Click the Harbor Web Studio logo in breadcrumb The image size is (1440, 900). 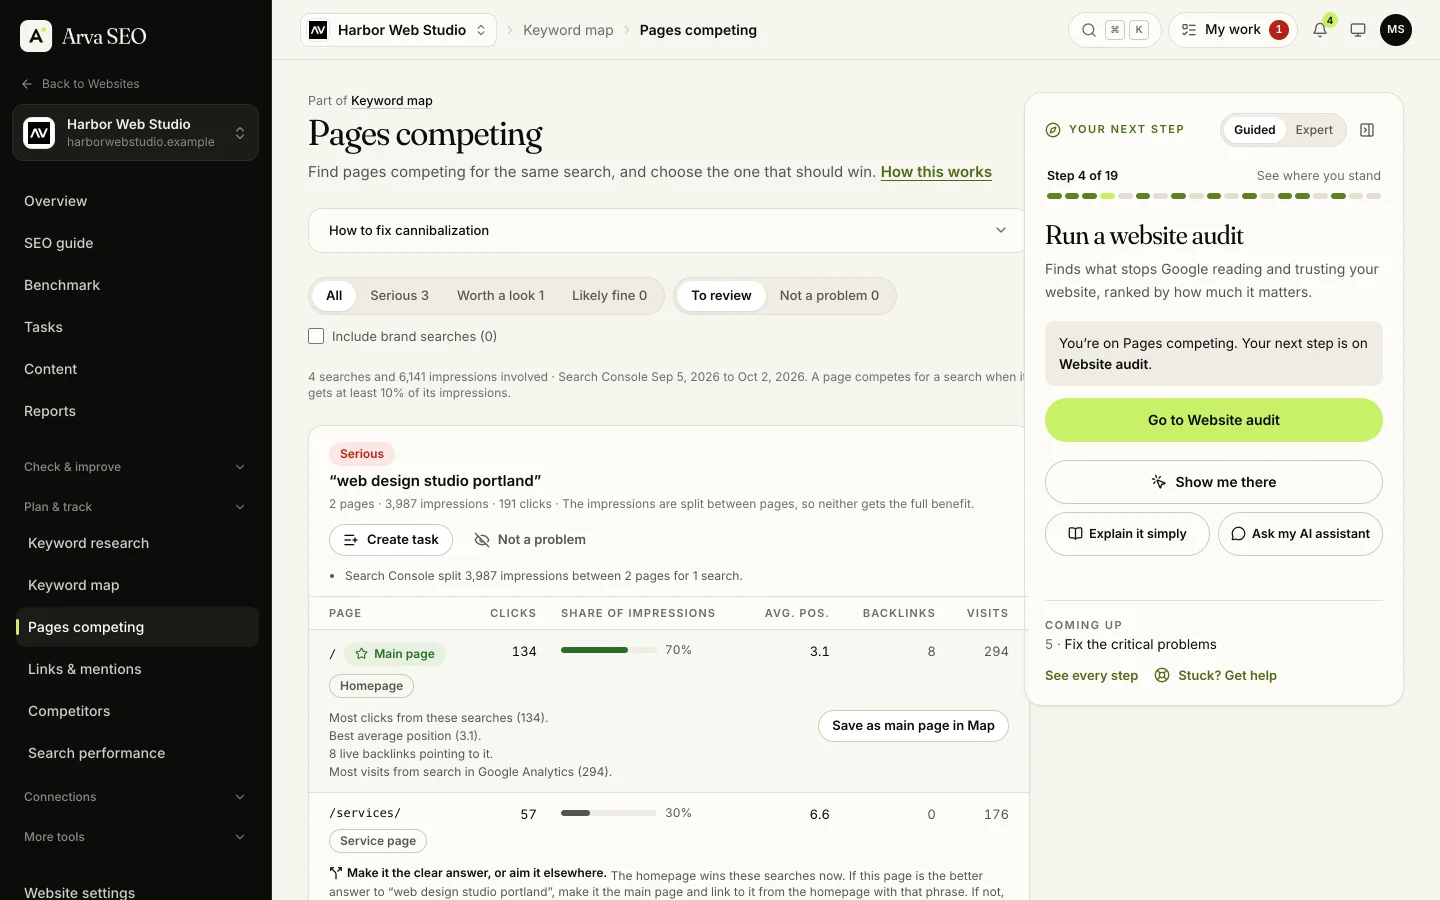(x=318, y=30)
